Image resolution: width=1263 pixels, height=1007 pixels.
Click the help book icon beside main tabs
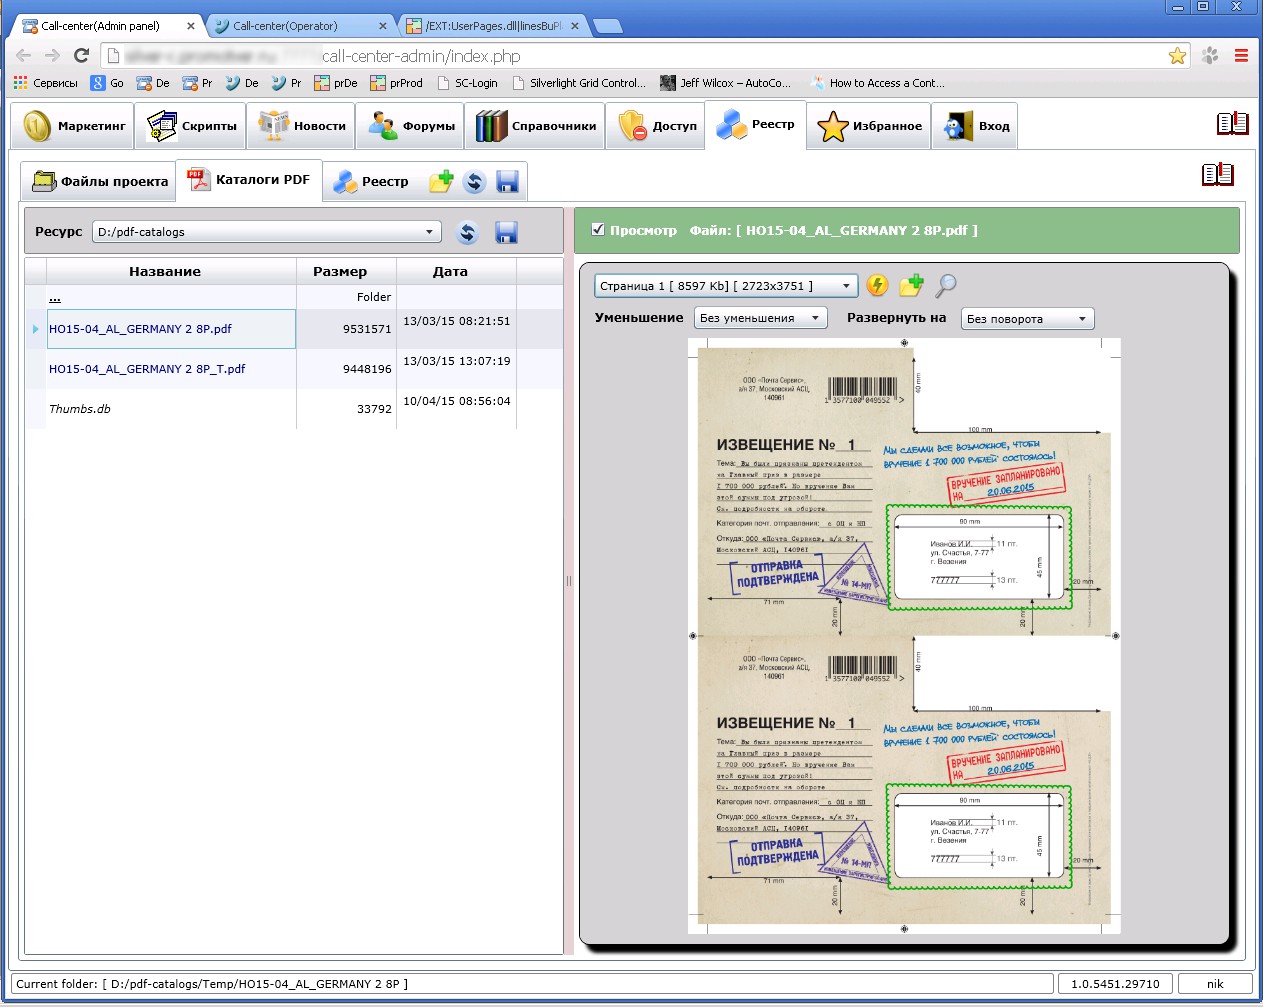coord(1232,123)
